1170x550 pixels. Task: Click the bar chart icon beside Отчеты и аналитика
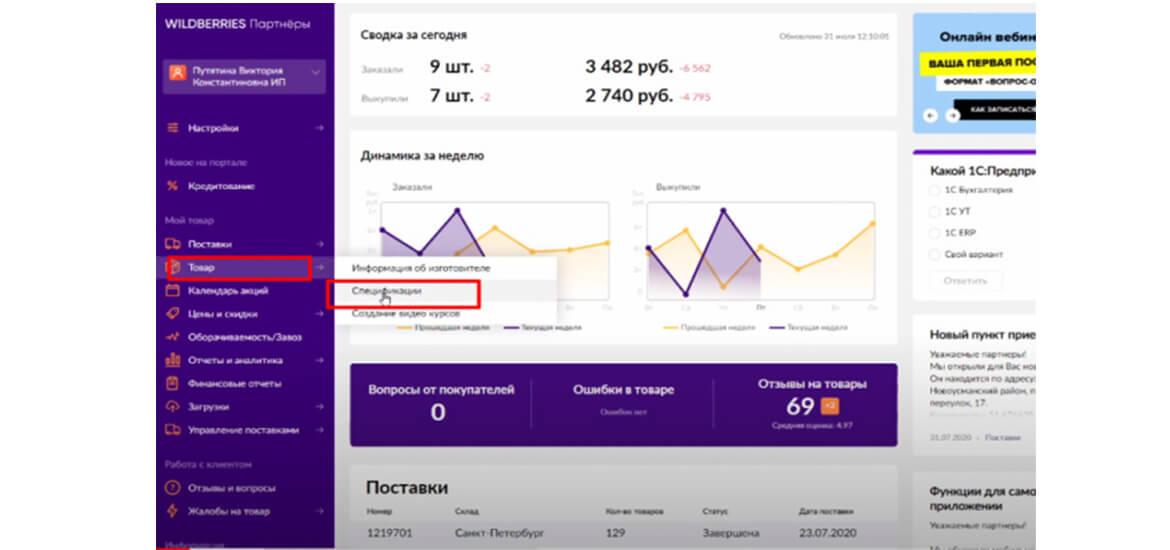point(173,360)
